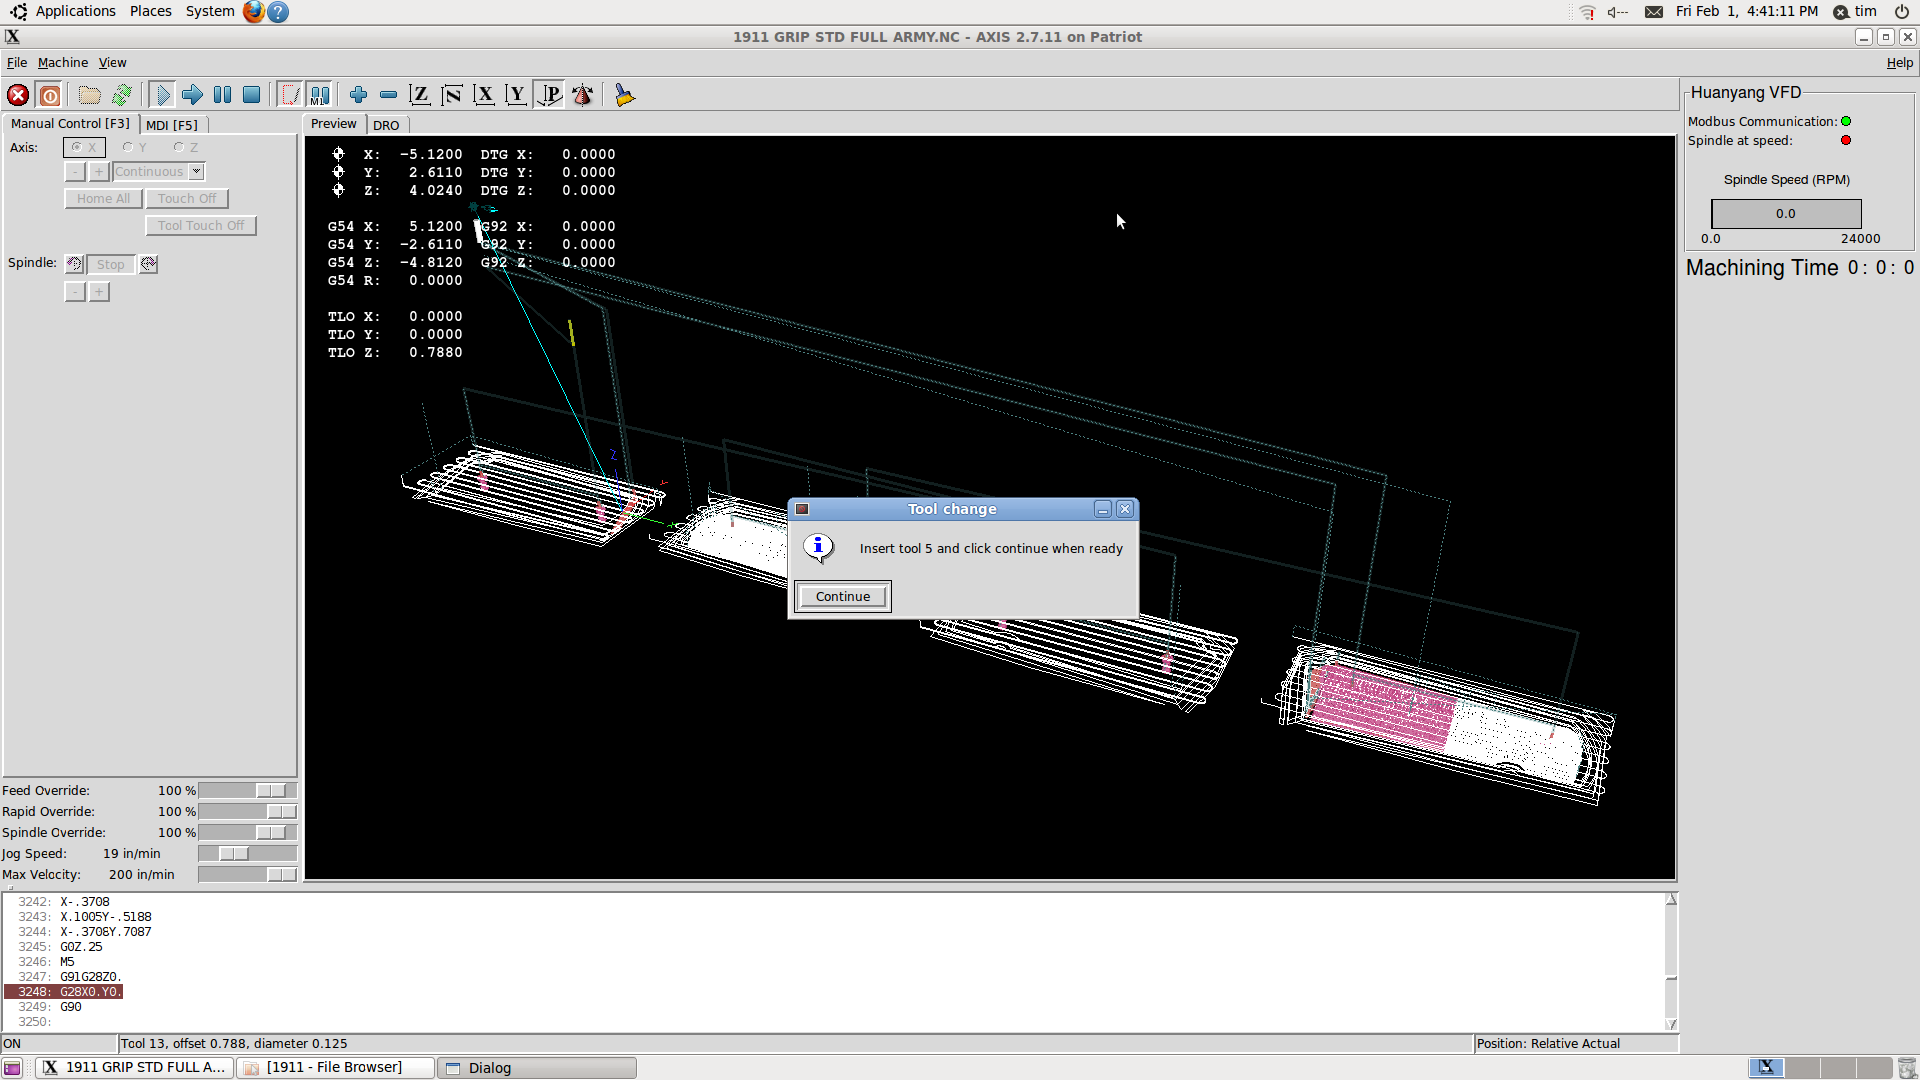Click the open G-code file icon

tap(90, 95)
